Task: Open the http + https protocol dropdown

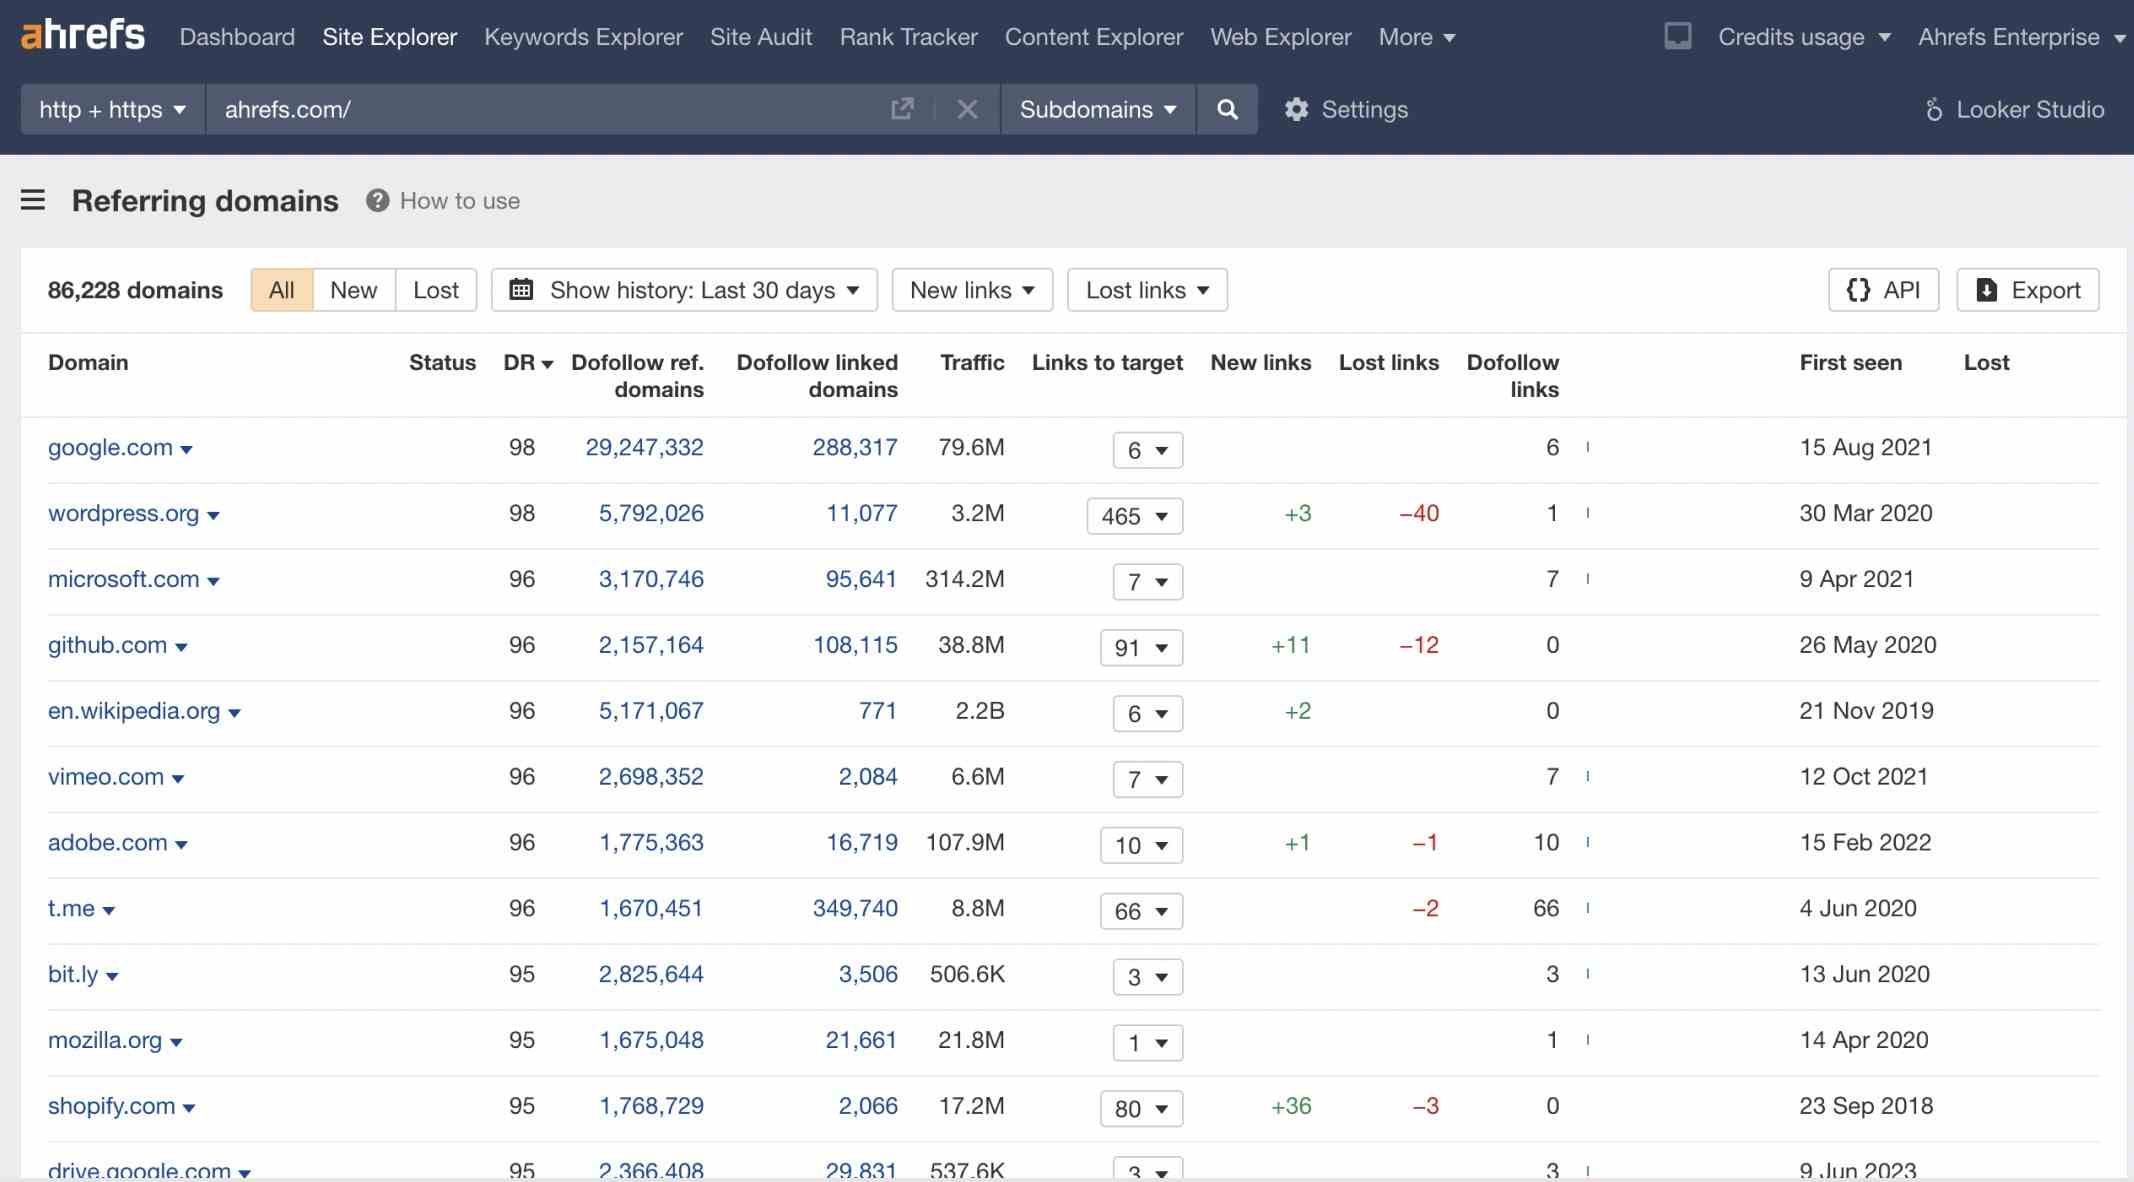Action: [x=112, y=109]
